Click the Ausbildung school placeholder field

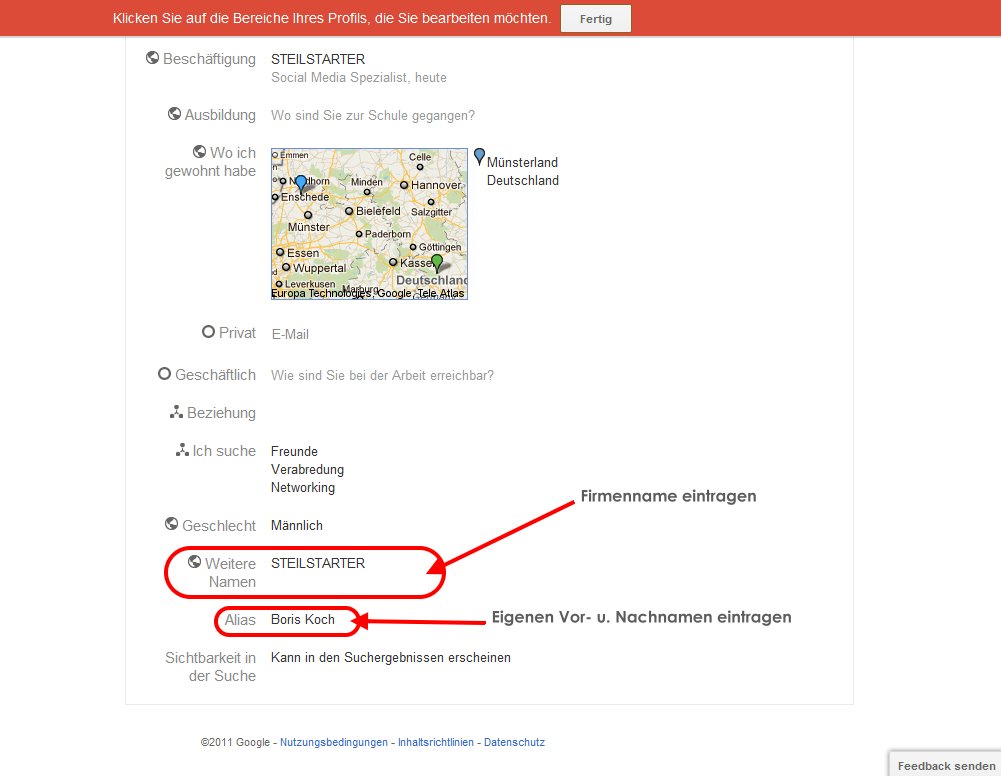tap(373, 116)
